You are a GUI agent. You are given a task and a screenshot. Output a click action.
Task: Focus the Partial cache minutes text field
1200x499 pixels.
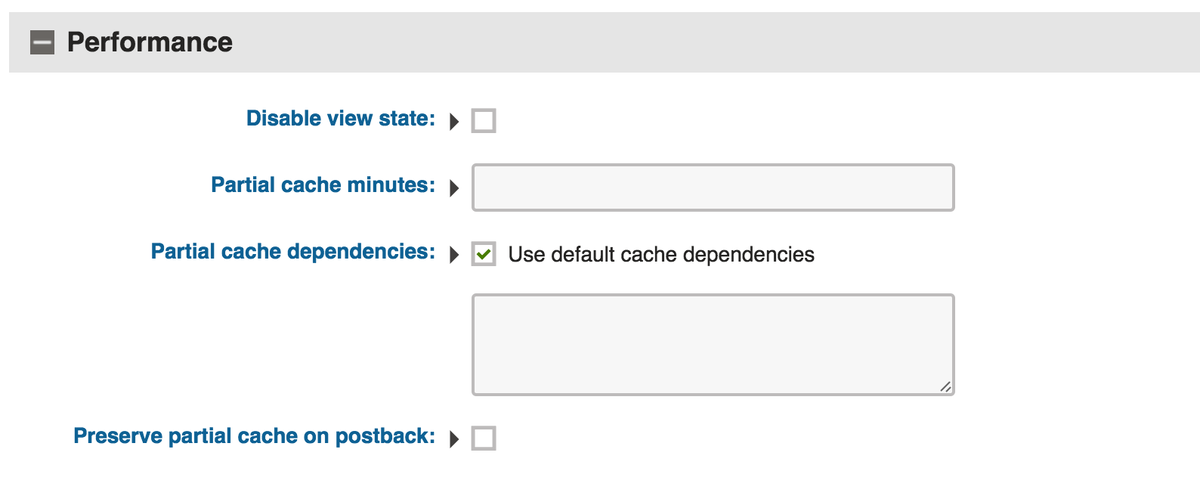click(712, 188)
